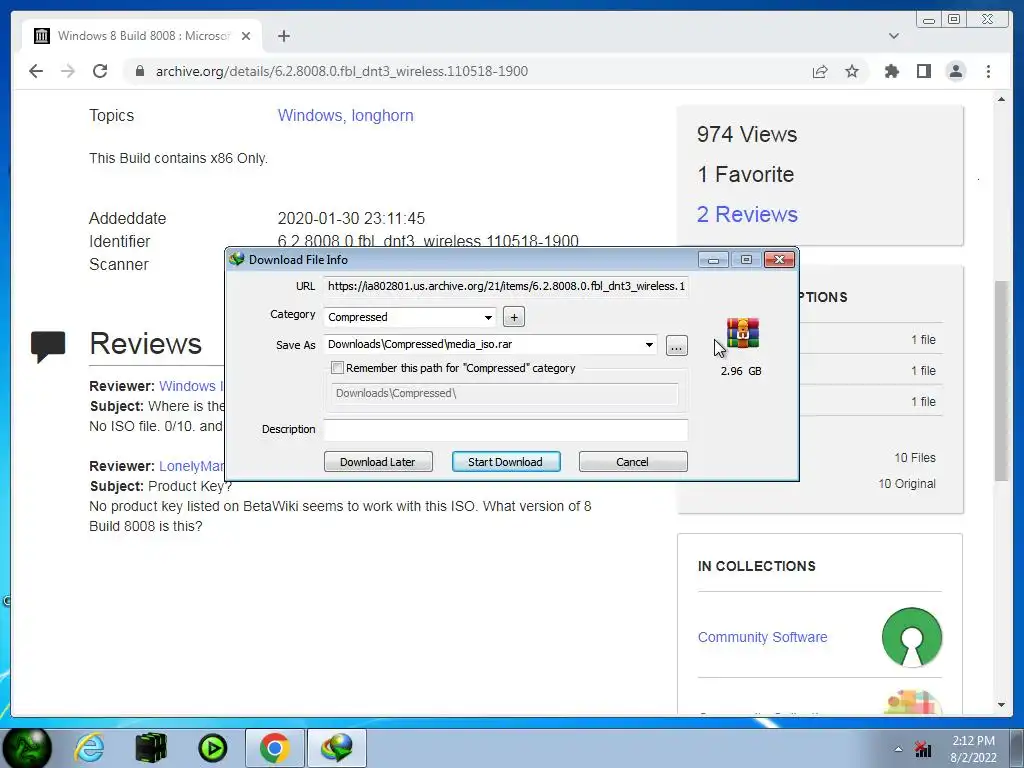Screen dimensions: 1024x768
Task: Open a new Chrome tab
Action: pyautogui.click(x=283, y=36)
